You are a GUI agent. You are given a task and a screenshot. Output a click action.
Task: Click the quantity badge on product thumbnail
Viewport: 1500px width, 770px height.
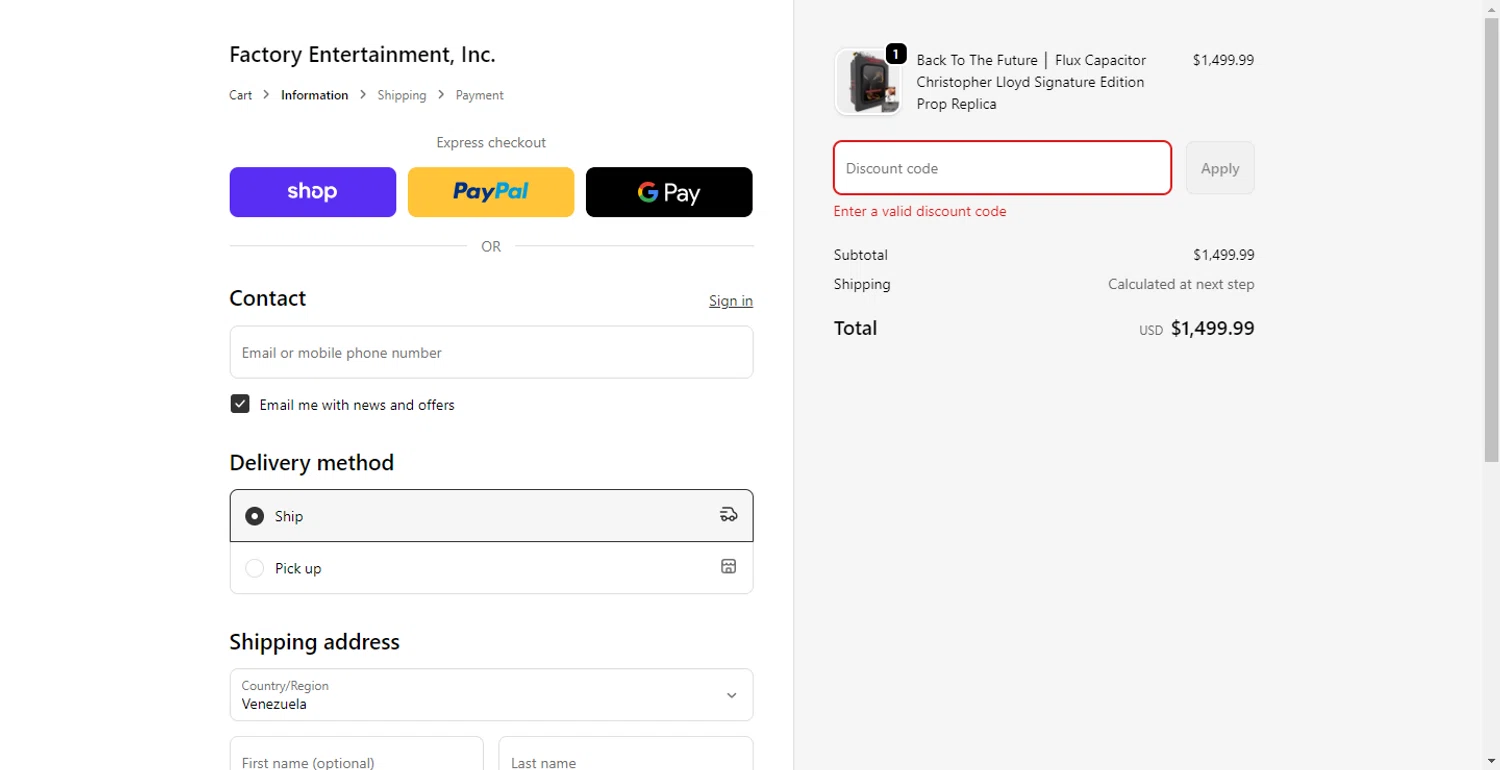[896, 53]
